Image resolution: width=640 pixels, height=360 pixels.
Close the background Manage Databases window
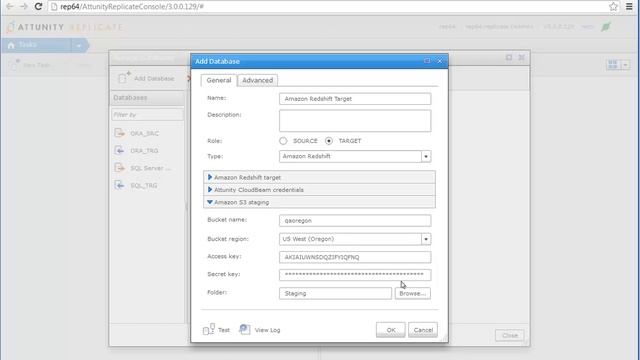pos(521,58)
